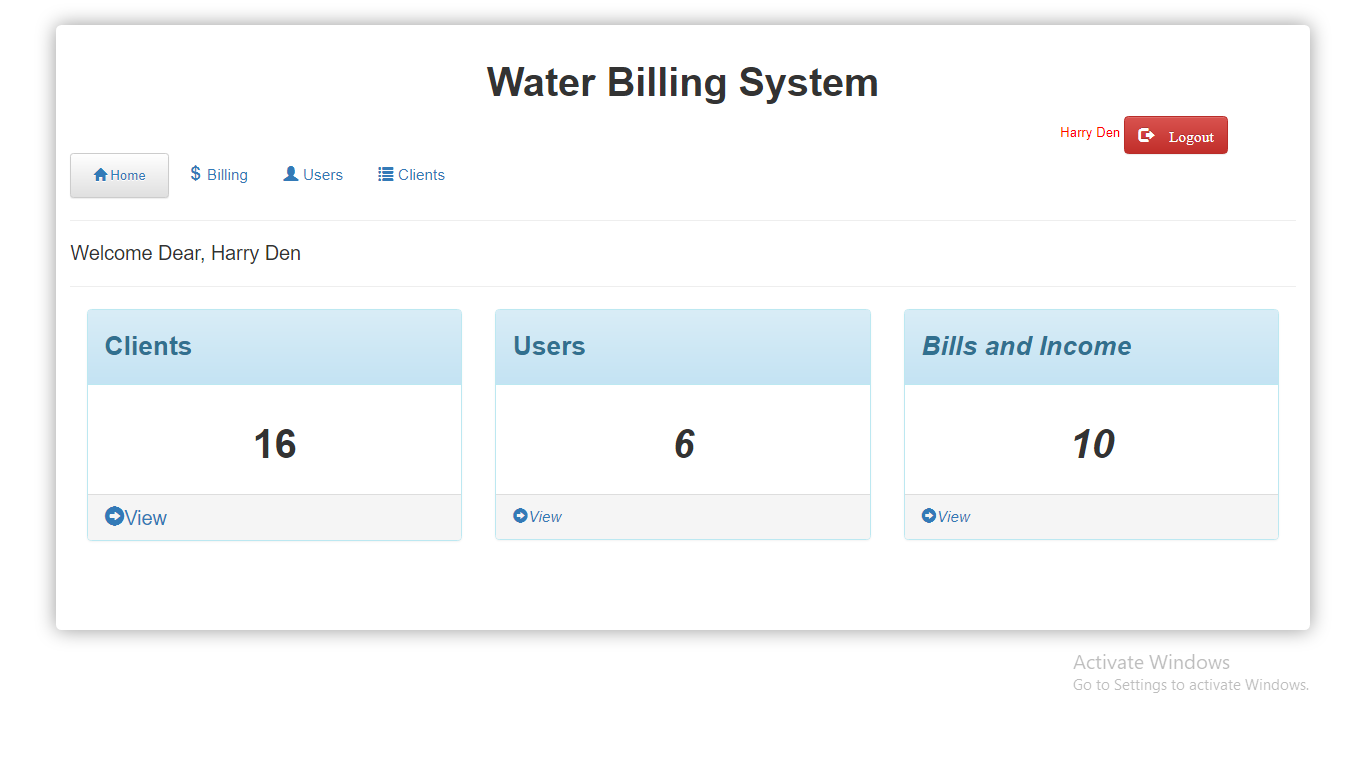
Task: Click the Users count showing 6
Action: click(683, 443)
